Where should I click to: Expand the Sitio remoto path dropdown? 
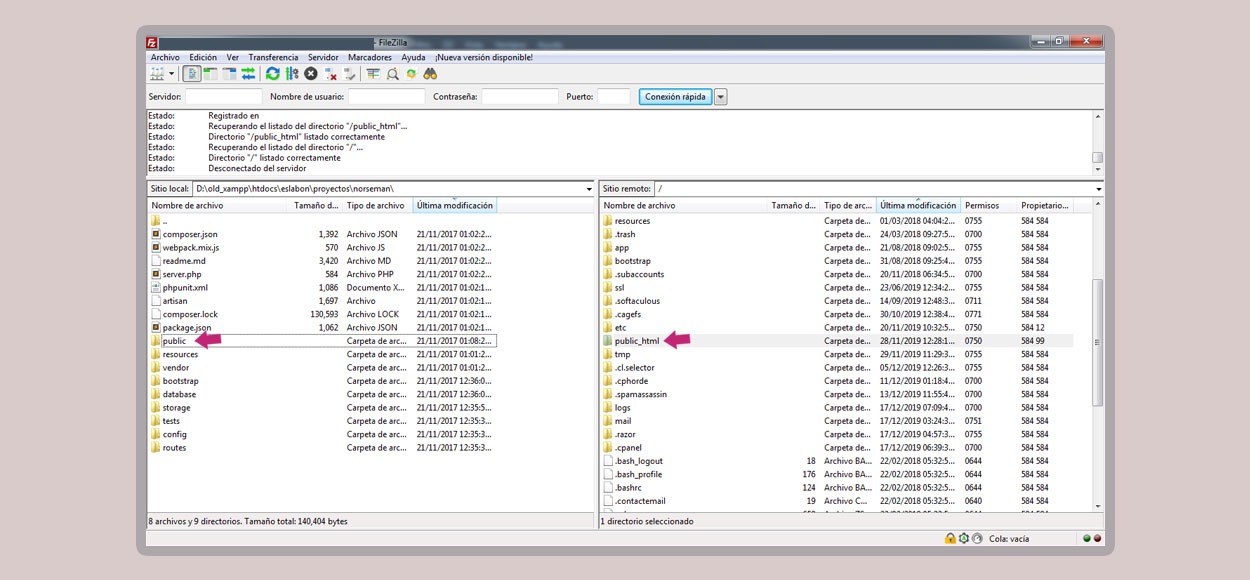click(x=1098, y=189)
